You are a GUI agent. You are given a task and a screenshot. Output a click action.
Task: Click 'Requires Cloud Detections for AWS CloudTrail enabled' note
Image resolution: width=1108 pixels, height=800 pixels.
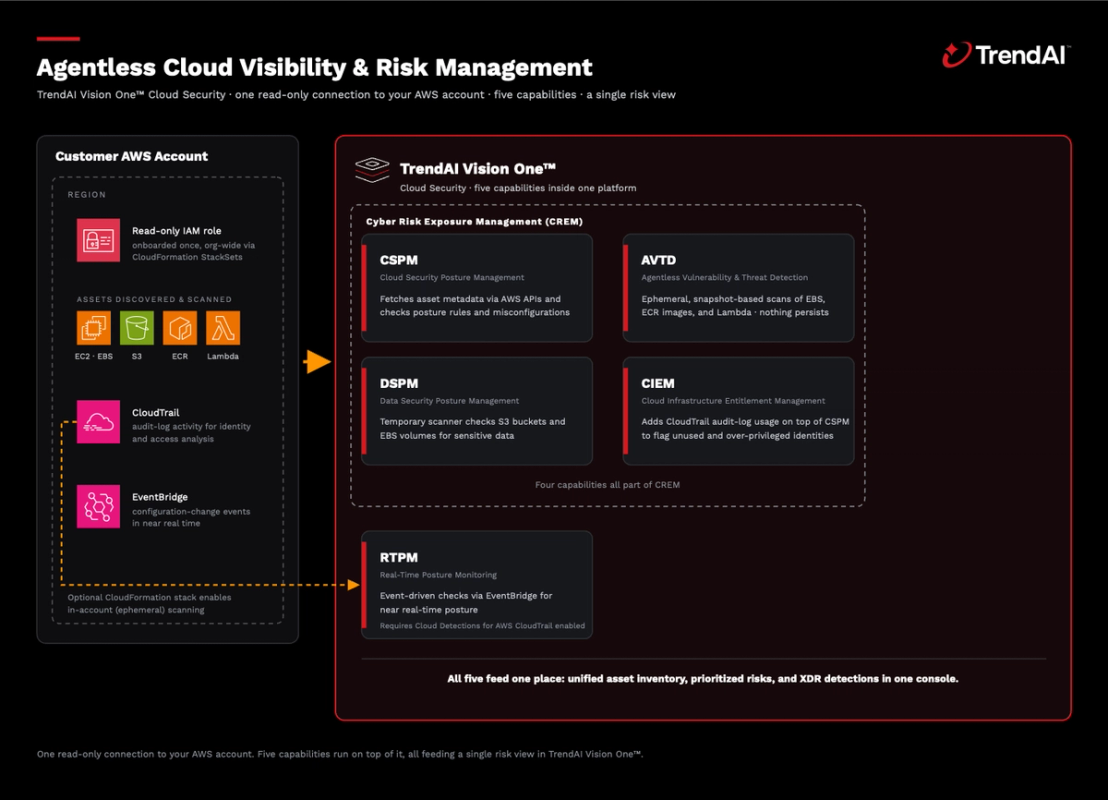(483, 625)
